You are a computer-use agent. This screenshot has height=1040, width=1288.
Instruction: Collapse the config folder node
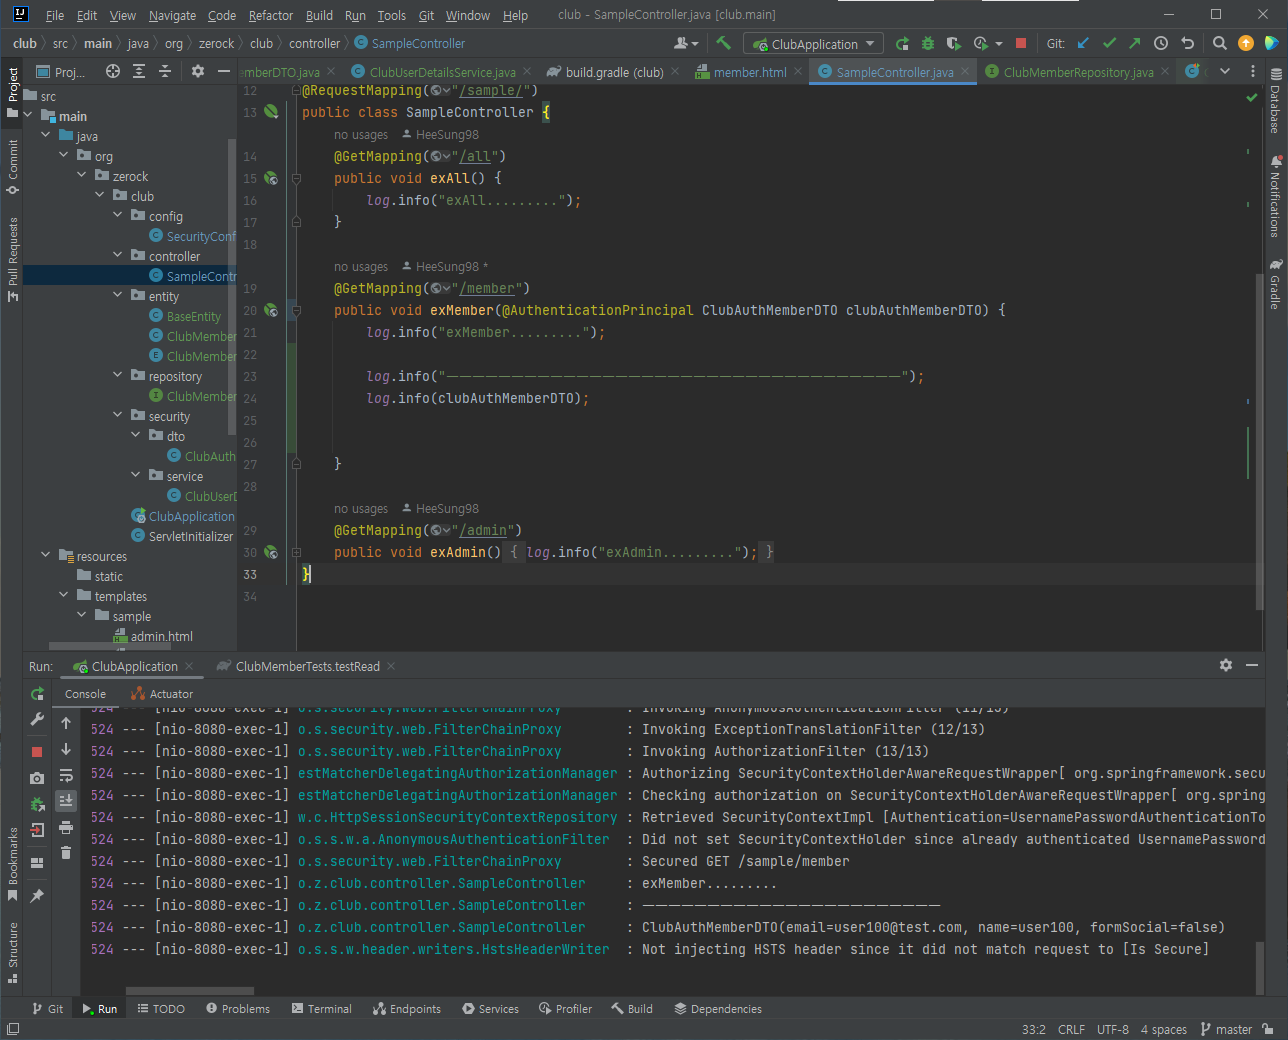[118, 215]
